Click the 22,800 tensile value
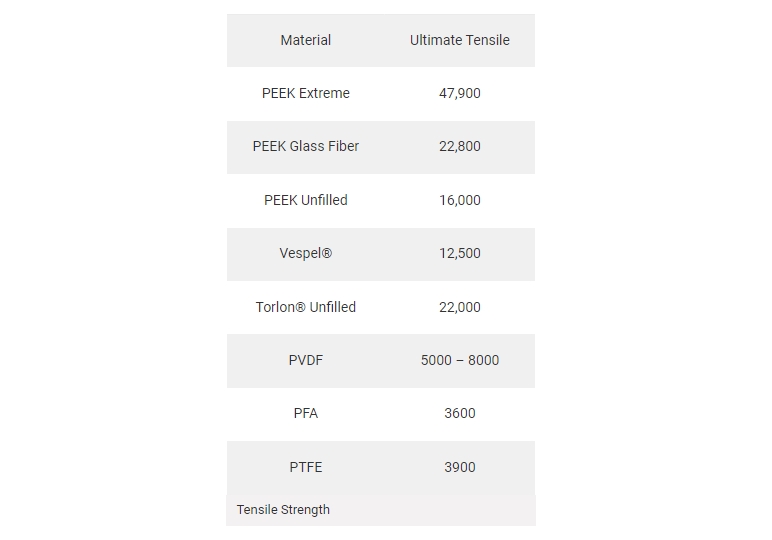This screenshot has height=540, width=772. click(459, 146)
